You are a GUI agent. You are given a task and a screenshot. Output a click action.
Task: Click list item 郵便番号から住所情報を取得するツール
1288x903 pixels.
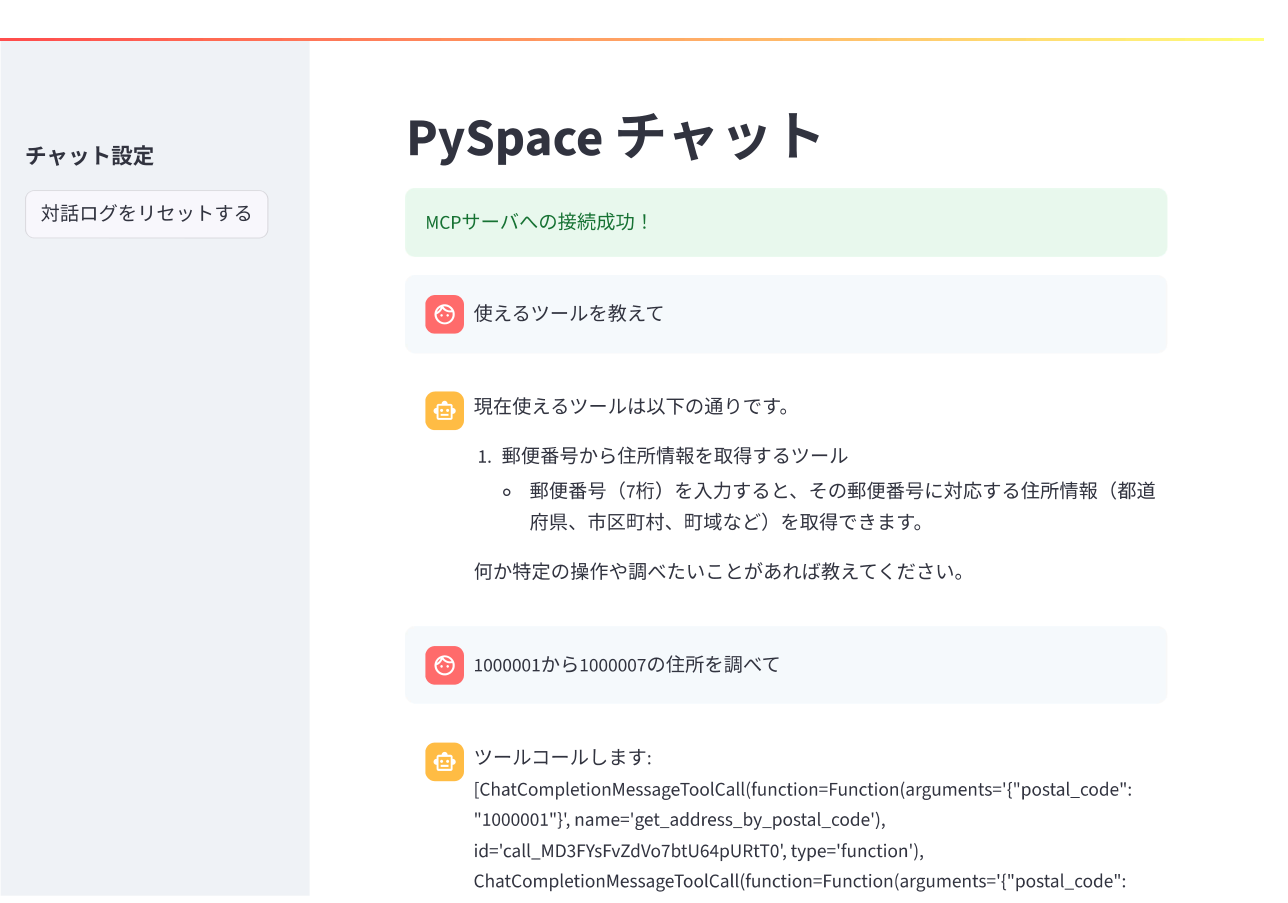[675, 455]
